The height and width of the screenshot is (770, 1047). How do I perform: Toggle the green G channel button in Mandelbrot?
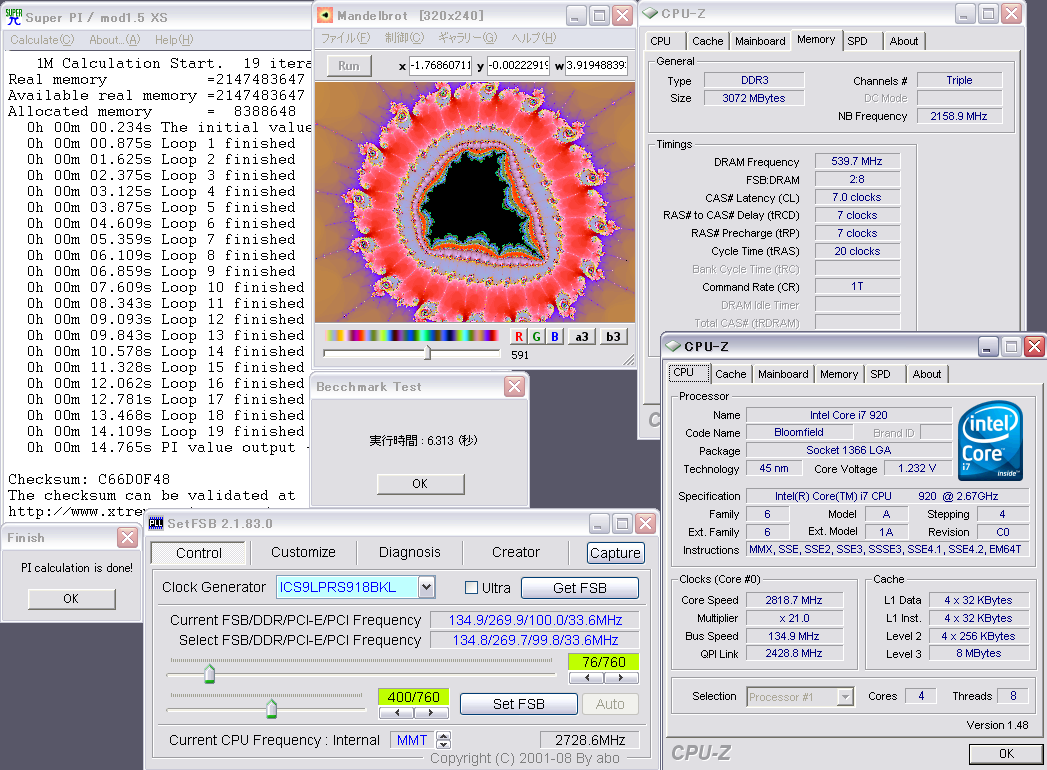tap(536, 337)
